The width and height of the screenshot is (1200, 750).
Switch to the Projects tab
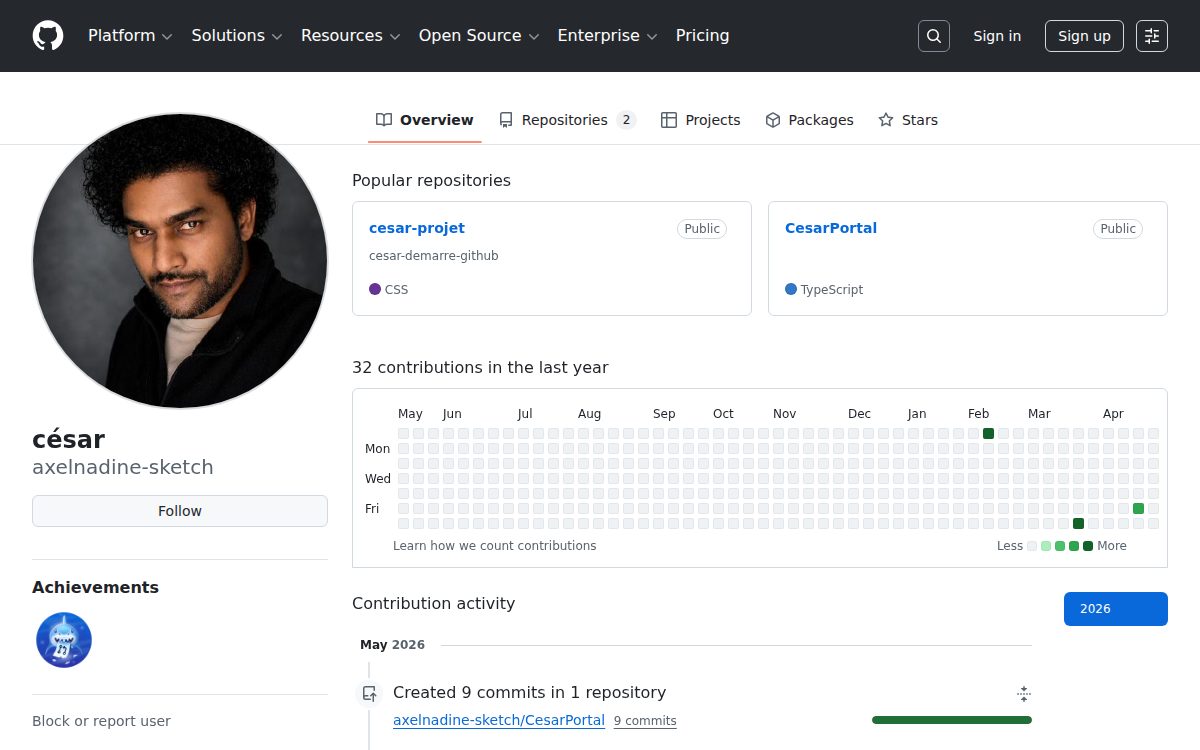(701, 120)
